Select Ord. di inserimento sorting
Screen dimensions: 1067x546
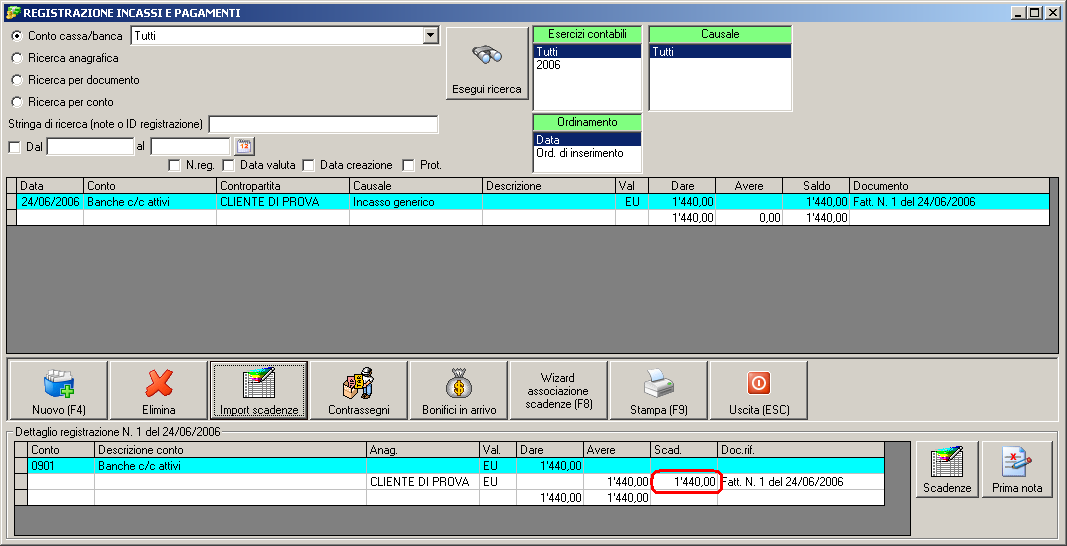[x=587, y=153]
